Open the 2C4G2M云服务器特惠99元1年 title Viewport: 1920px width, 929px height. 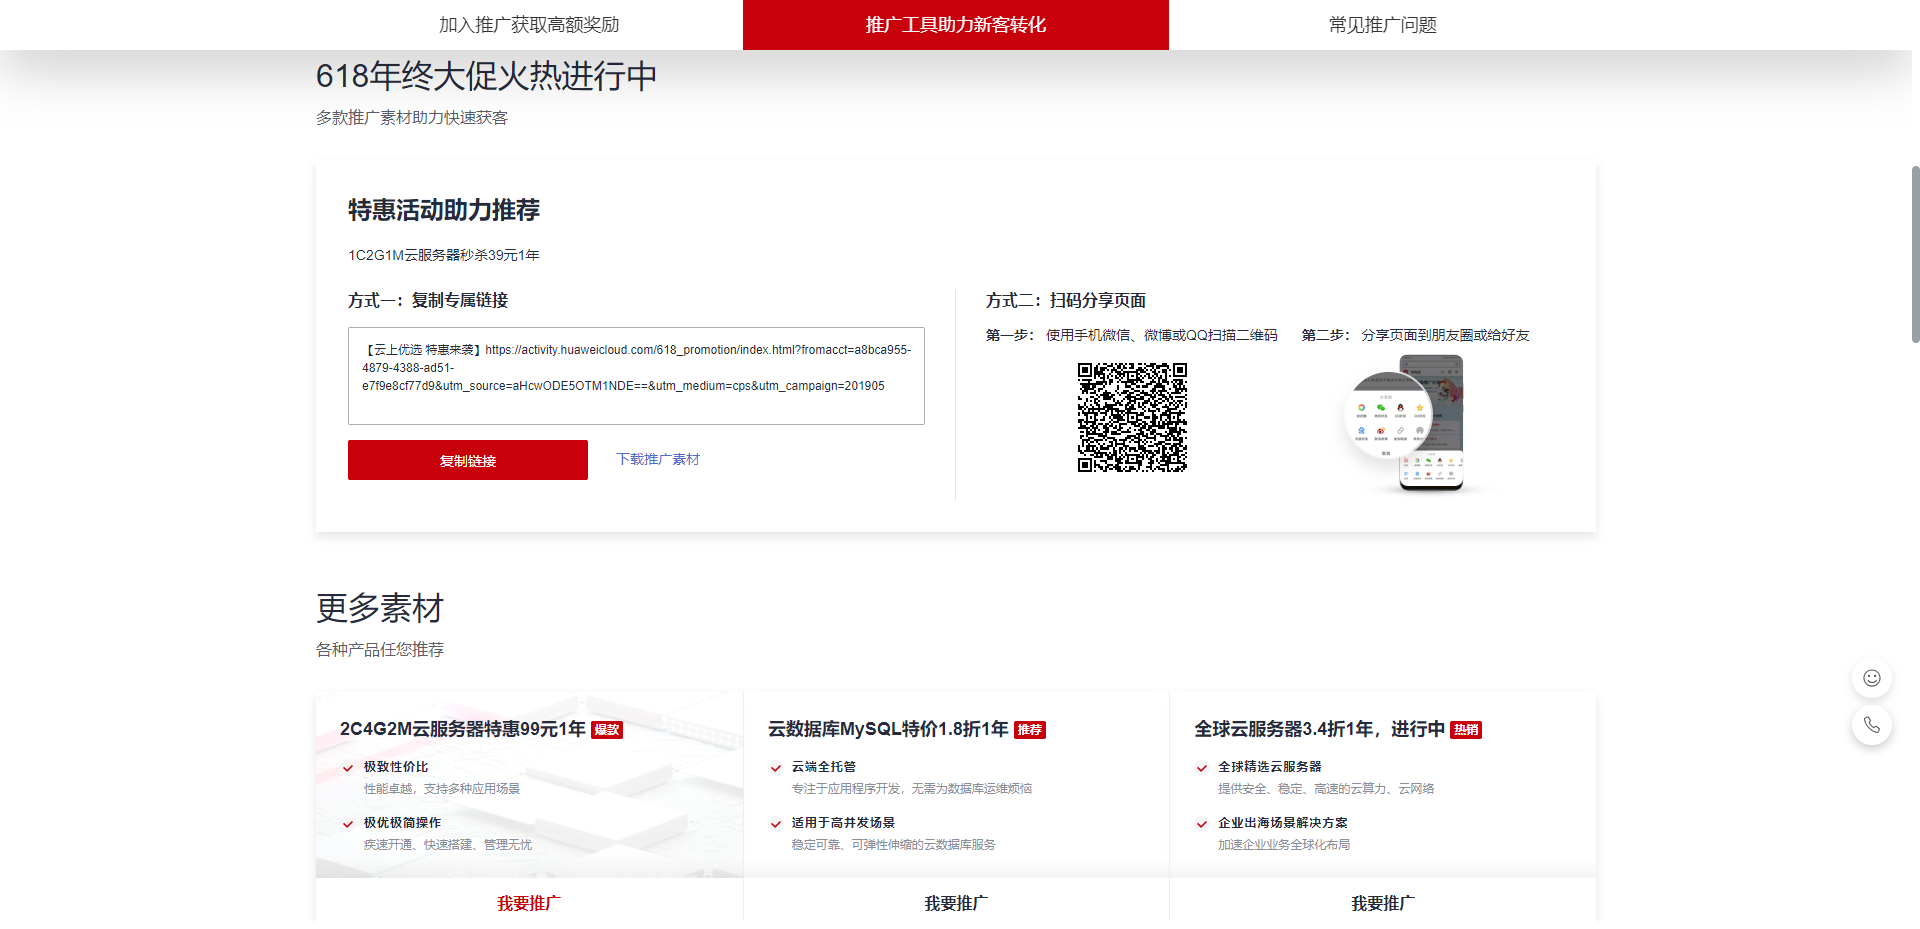463,729
